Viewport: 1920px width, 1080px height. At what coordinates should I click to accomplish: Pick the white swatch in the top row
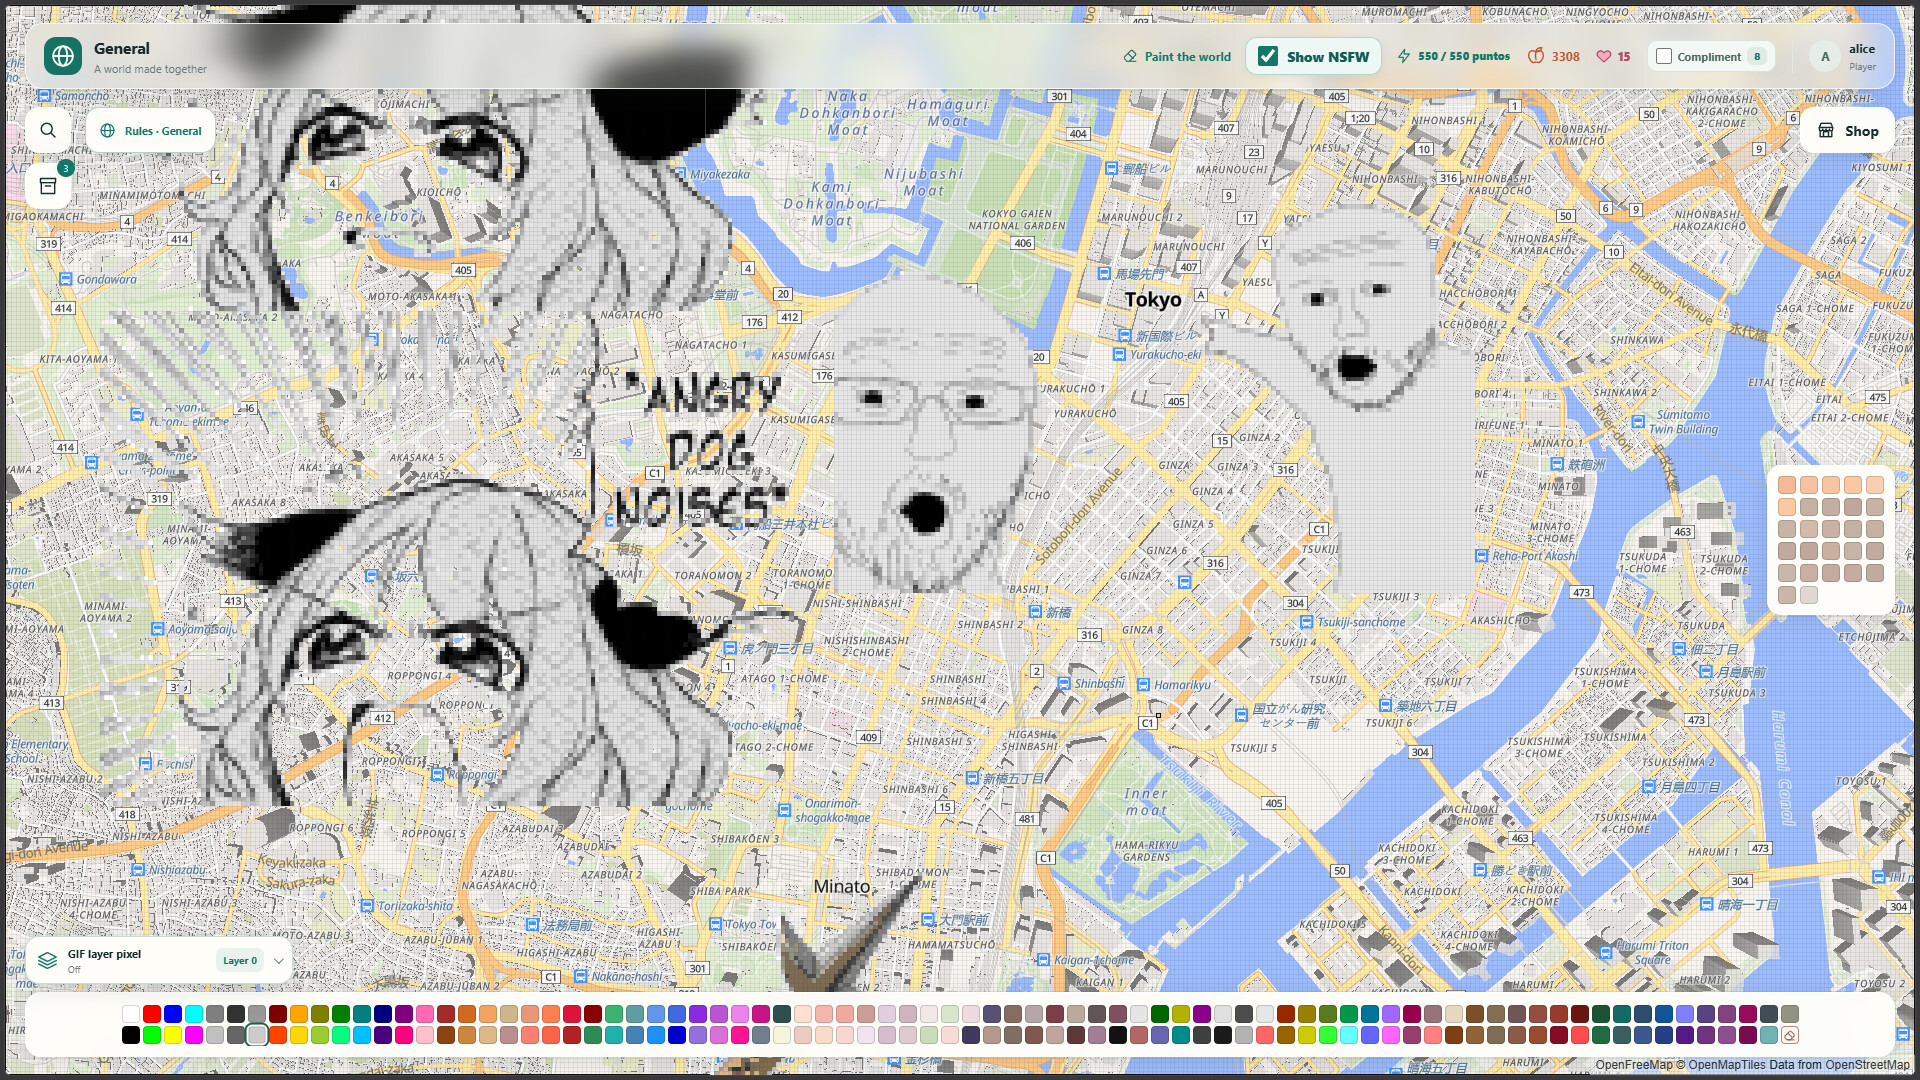coord(131,1014)
